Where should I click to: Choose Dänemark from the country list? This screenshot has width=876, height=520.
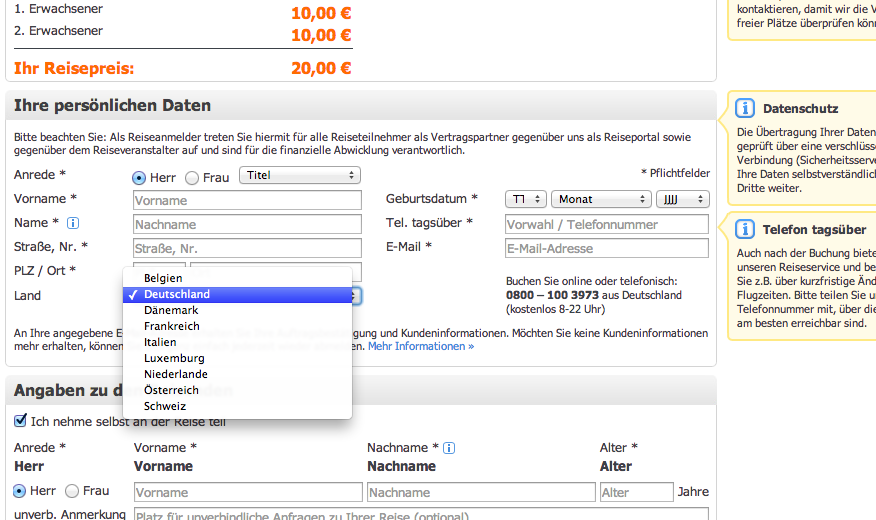237,311
